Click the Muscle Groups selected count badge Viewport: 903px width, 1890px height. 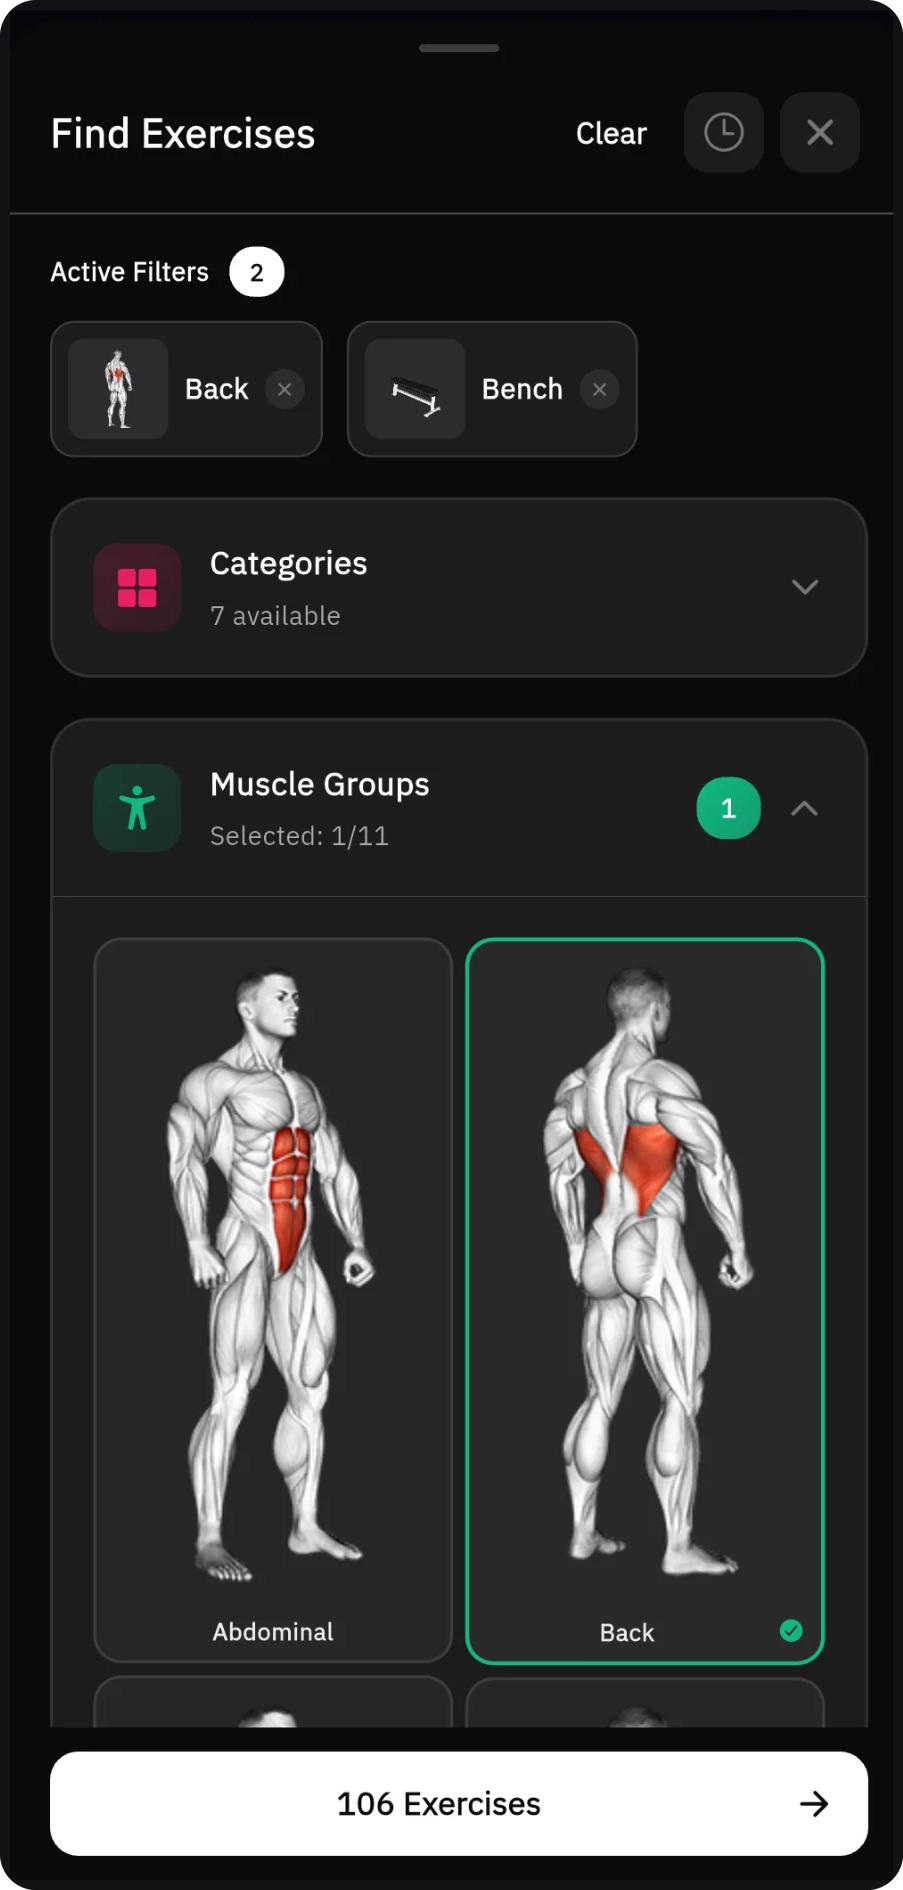click(728, 808)
